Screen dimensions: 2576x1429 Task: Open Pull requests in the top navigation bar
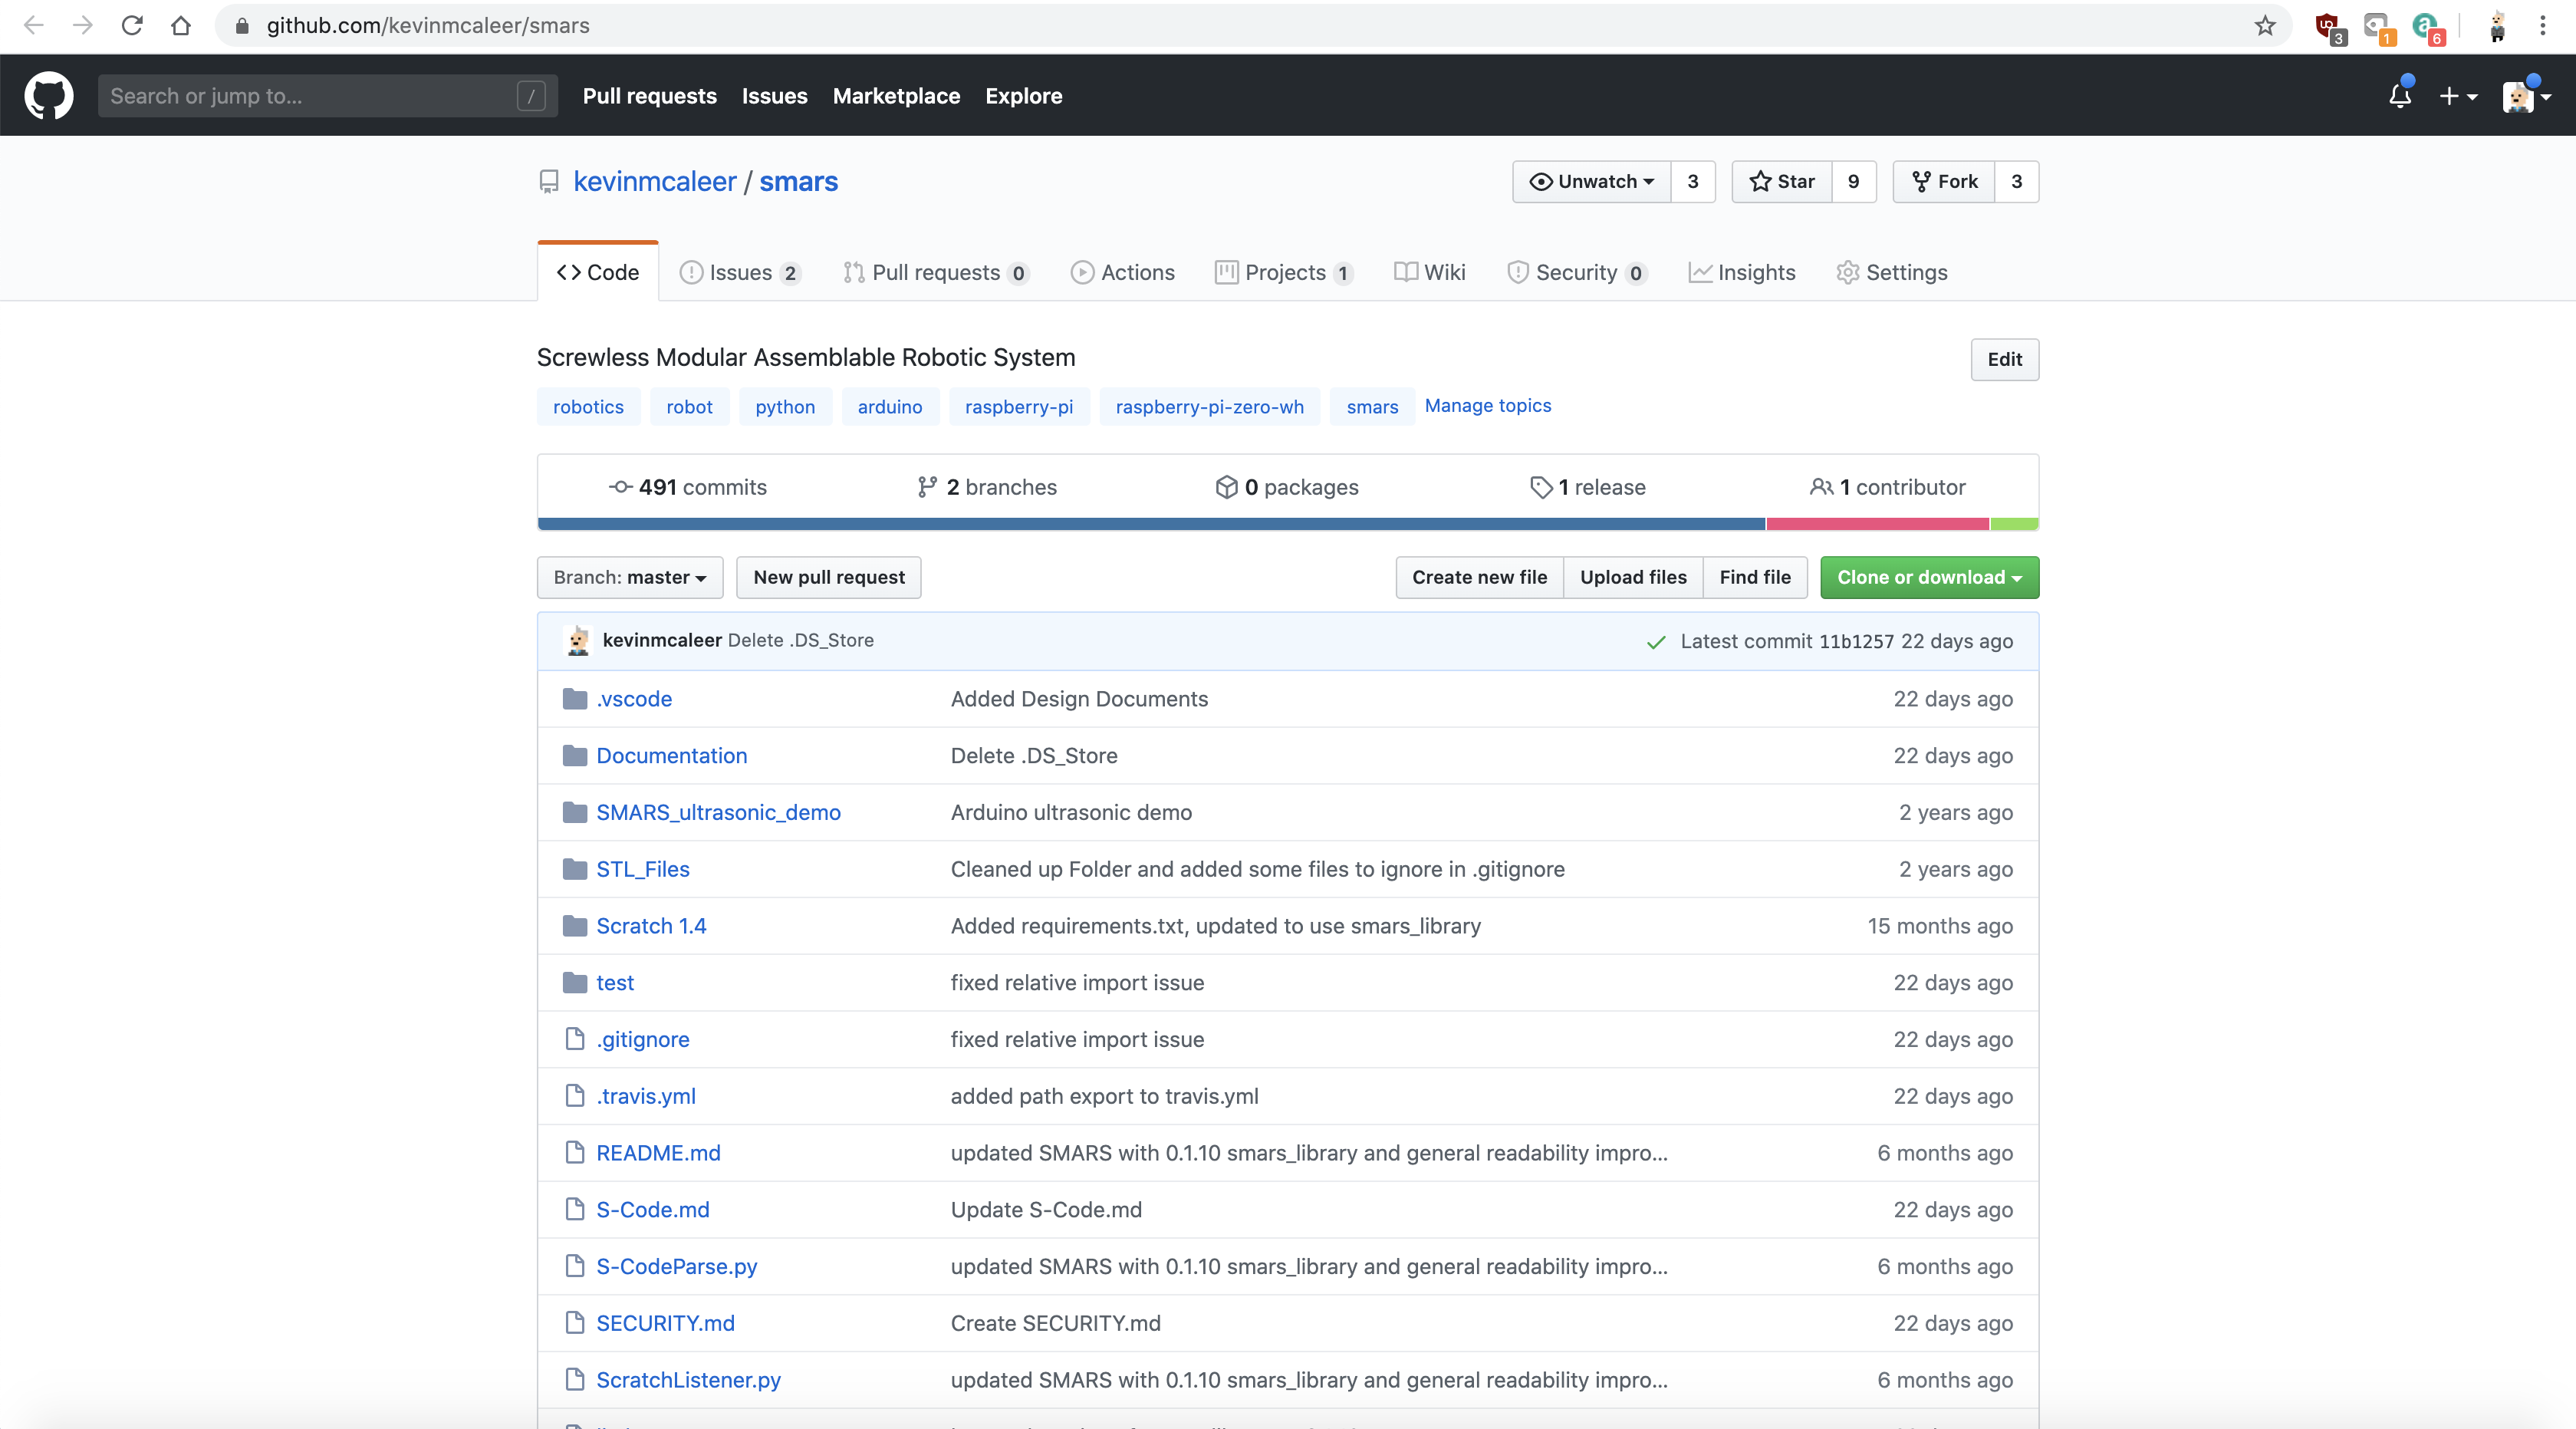point(650,96)
